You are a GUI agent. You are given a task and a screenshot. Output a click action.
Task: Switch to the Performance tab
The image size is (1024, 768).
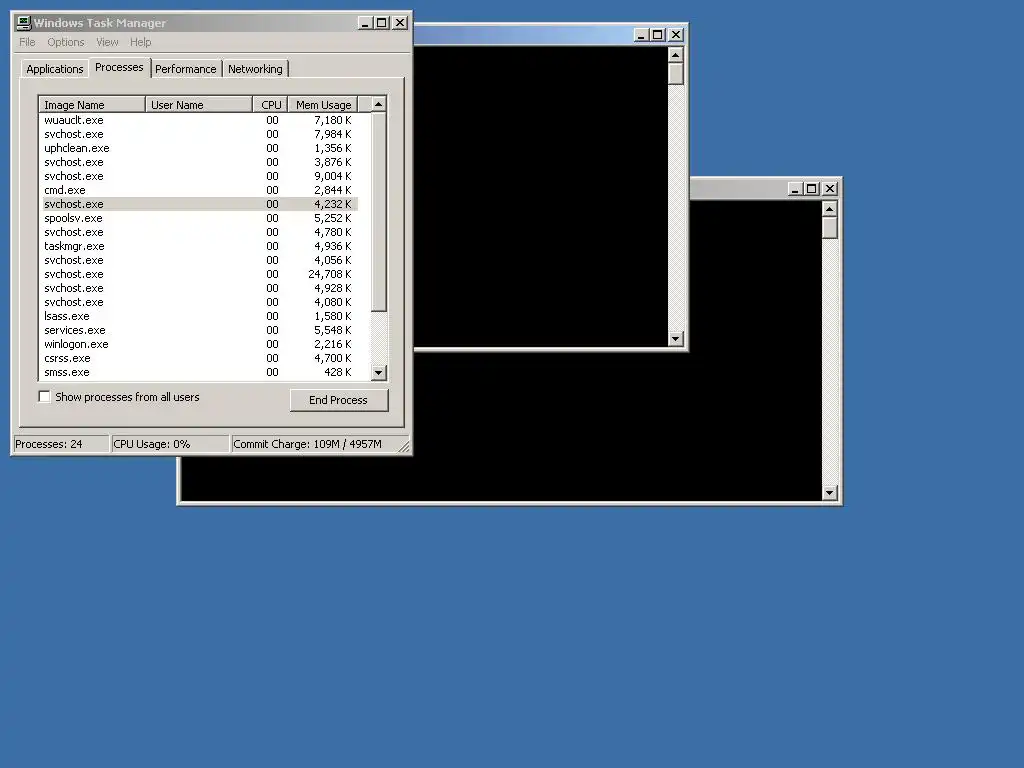[185, 69]
